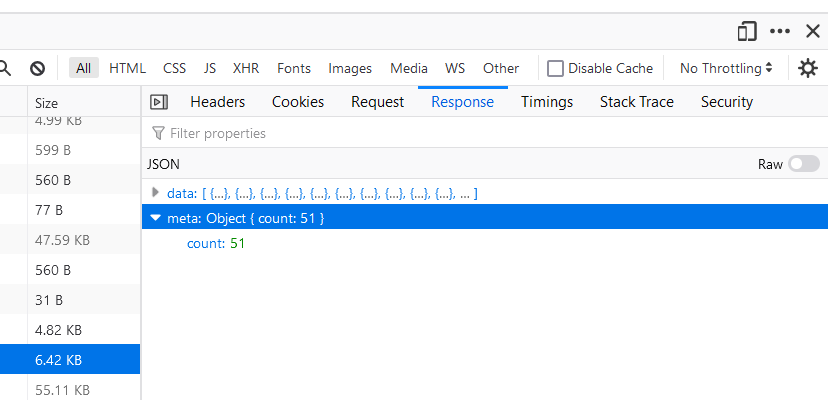Viewport: 828px width, 400px height.
Task: Open the responsive design mode icon
Action: click(747, 32)
